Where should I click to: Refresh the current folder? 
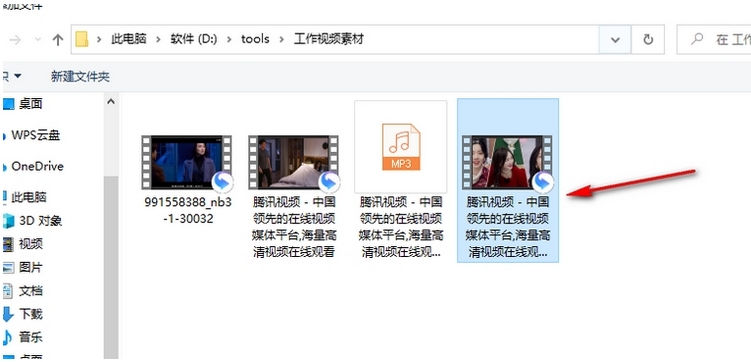coord(648,40)
